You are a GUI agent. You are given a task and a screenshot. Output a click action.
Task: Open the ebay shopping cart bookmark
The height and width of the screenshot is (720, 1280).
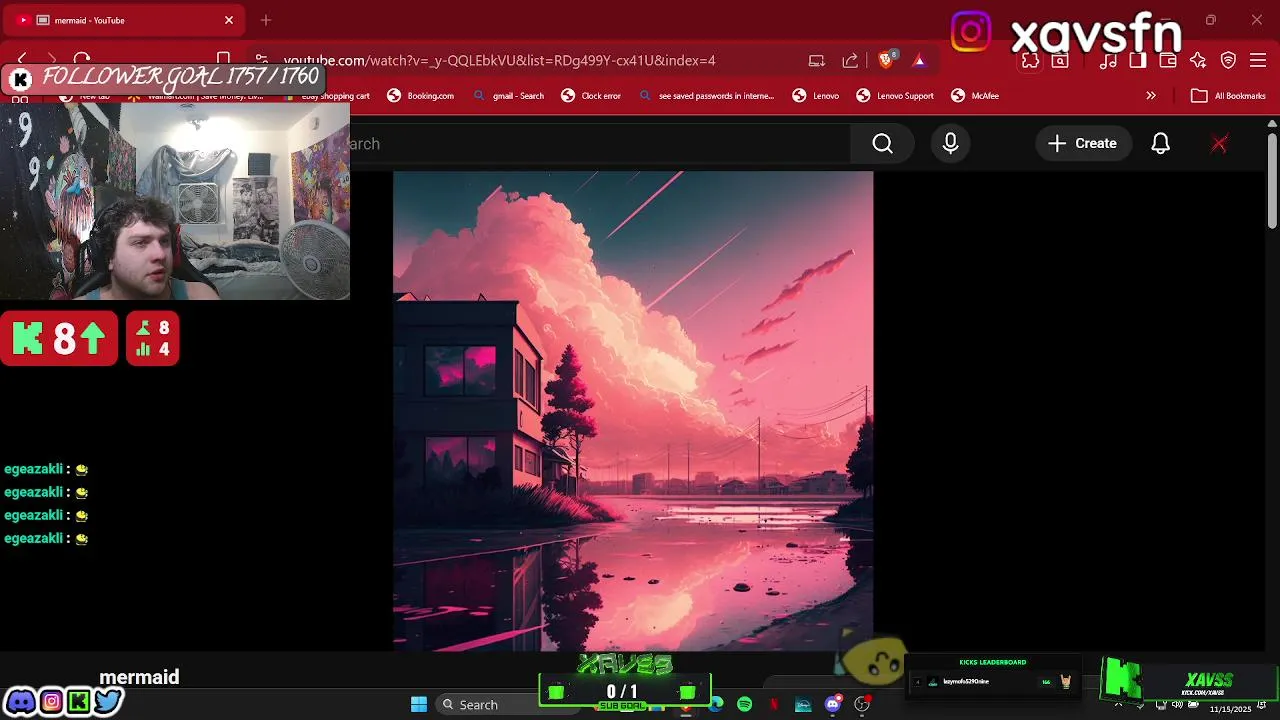pos(327,96)
